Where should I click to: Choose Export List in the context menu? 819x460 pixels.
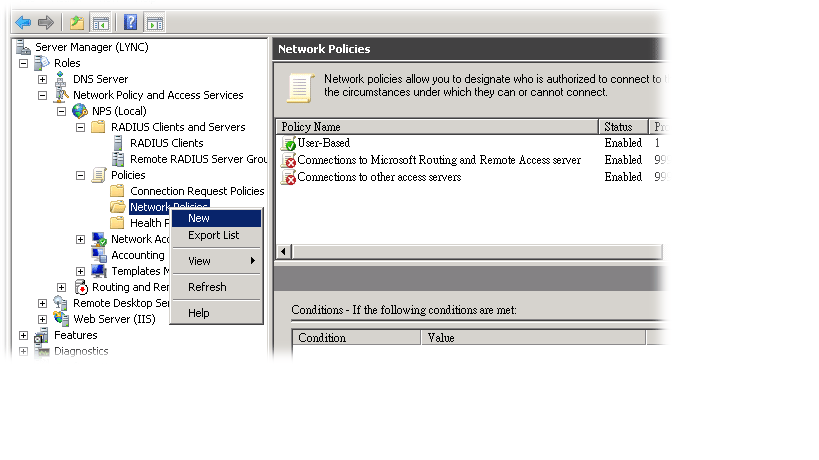pyautogui.click(x=213, y=236)
